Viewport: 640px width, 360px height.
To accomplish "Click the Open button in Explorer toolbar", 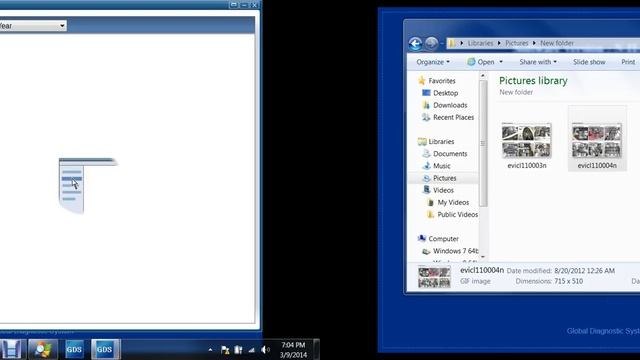I will pos(481,62).
